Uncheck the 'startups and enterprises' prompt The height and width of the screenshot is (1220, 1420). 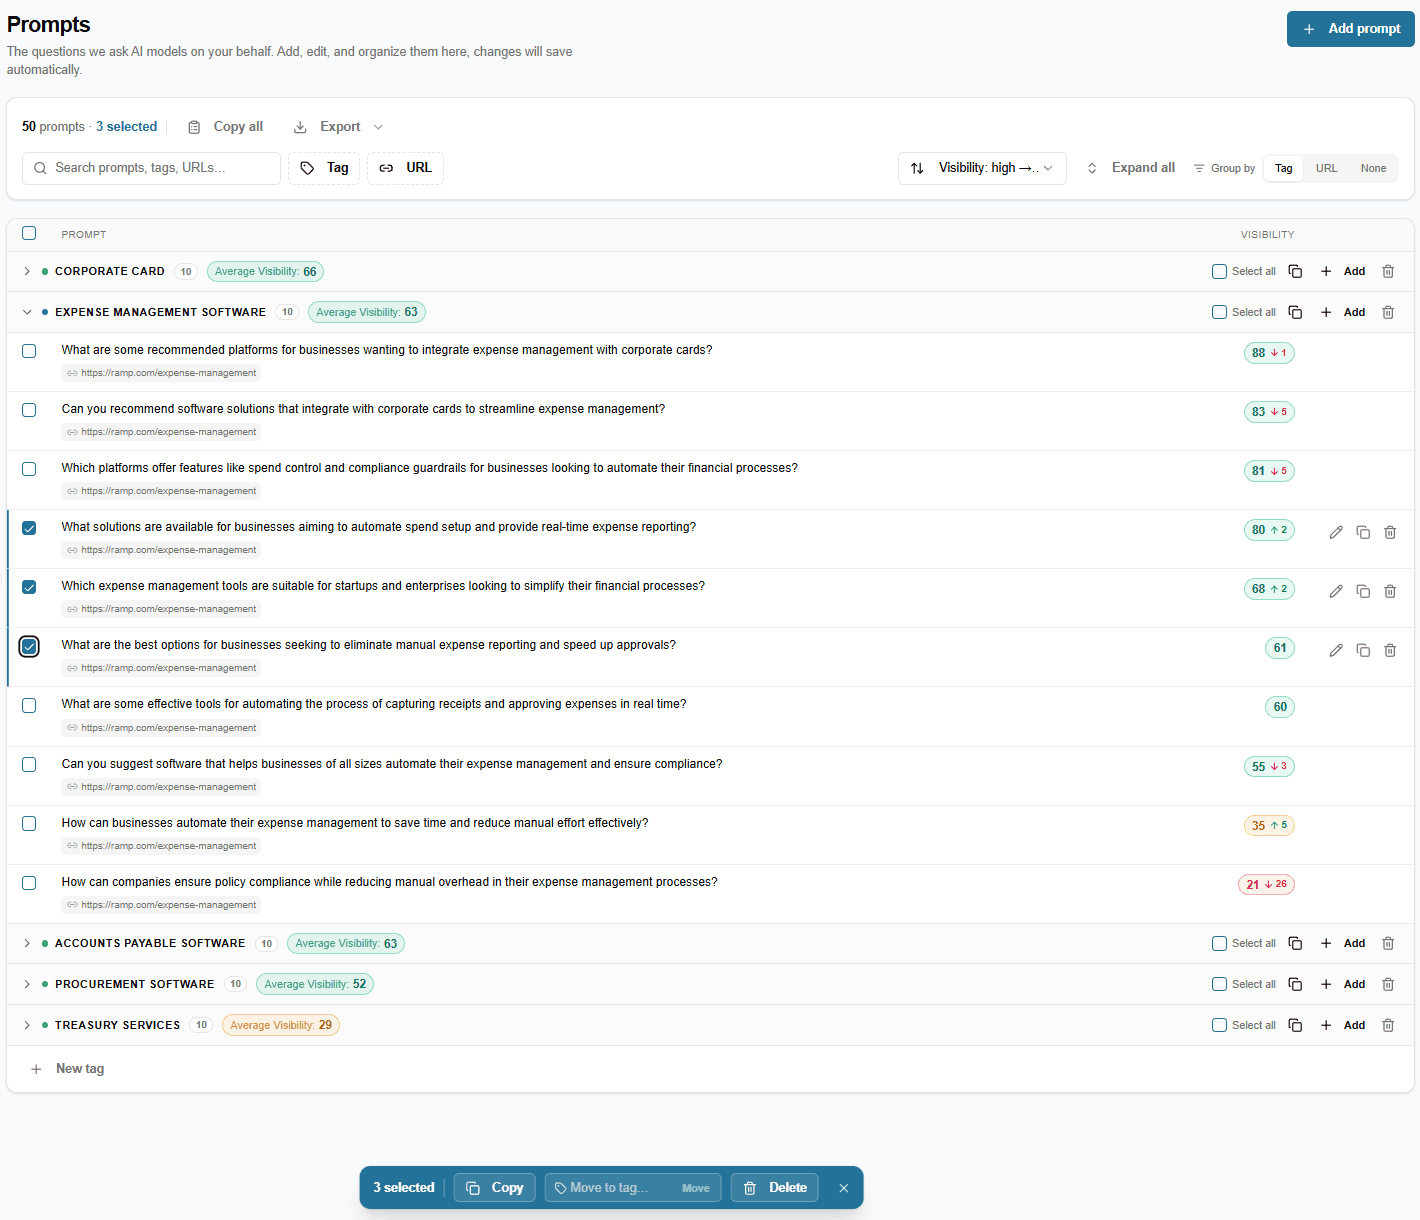pyautogui.click(x=29, y=587)
